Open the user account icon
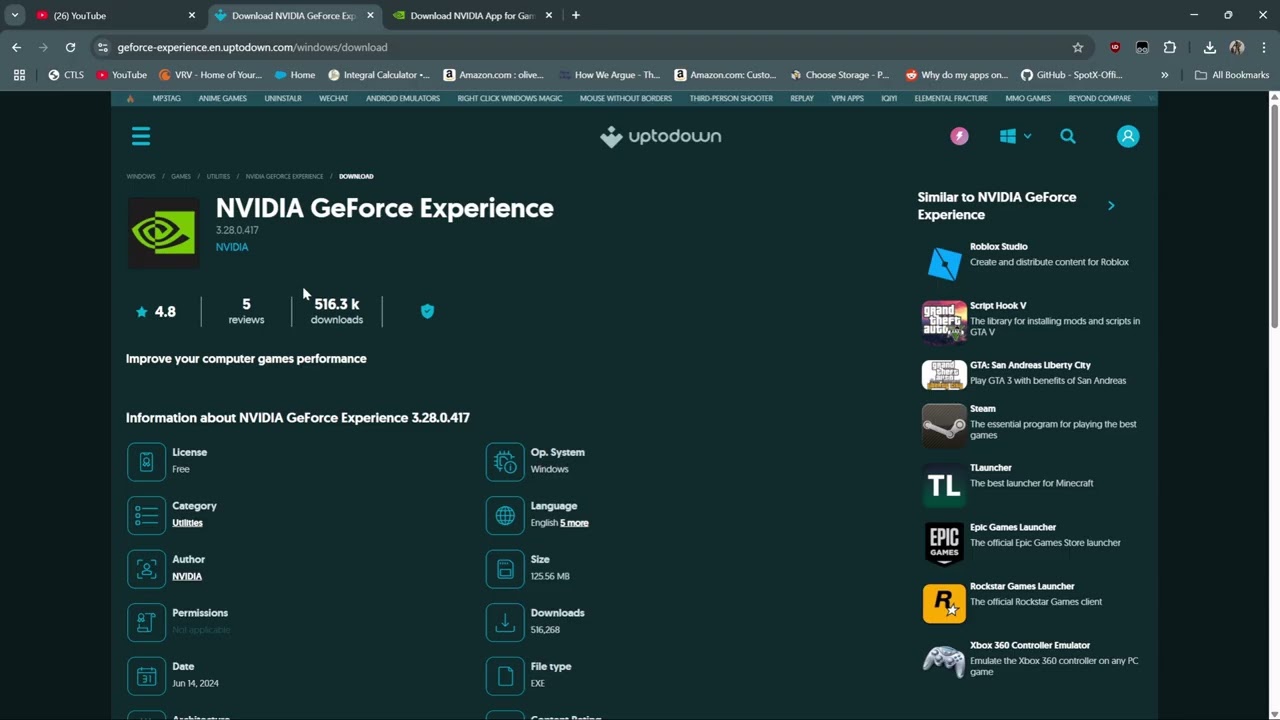The image size is (1280, 720). pyautogui.click(x=1128, y=136)
